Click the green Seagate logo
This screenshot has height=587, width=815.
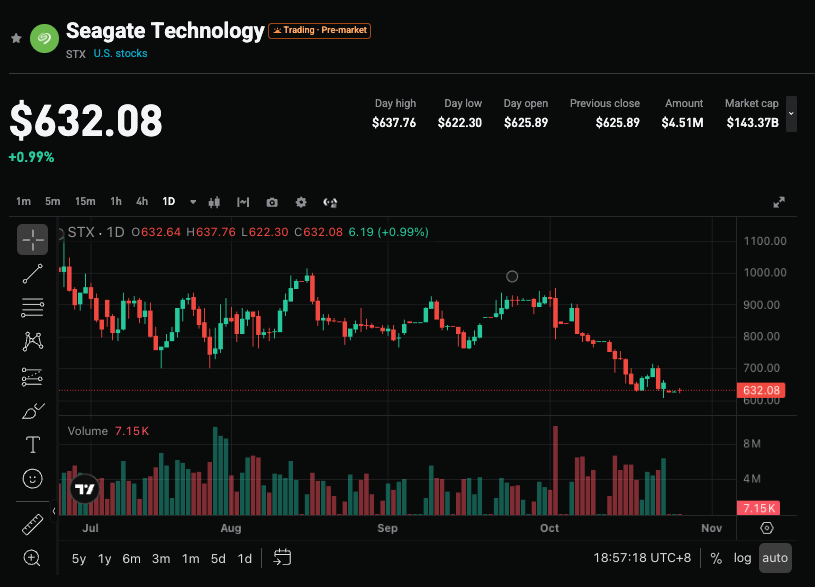pos(44,38)
